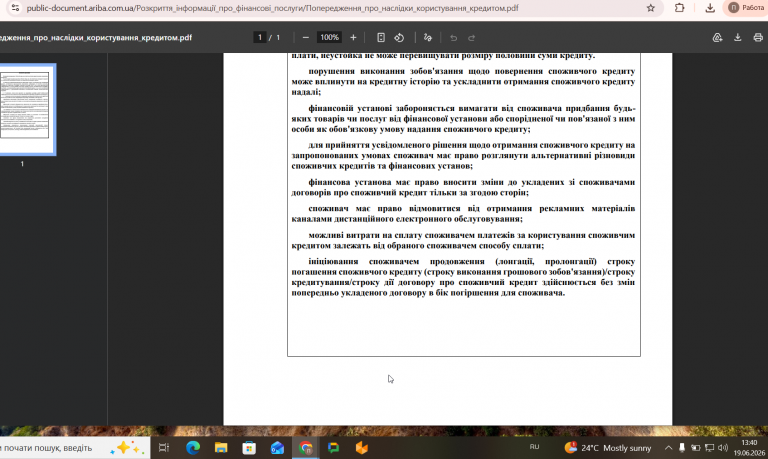This screenshot has width=768, height=459.
Task: Rotate the PDF counterclockwise
Action: click(399, 37)
